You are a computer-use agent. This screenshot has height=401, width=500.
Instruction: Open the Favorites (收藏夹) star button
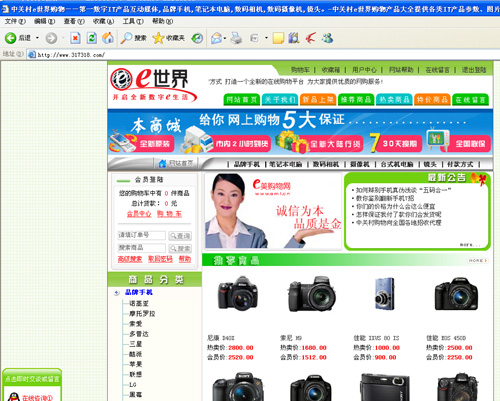point(168,38)
